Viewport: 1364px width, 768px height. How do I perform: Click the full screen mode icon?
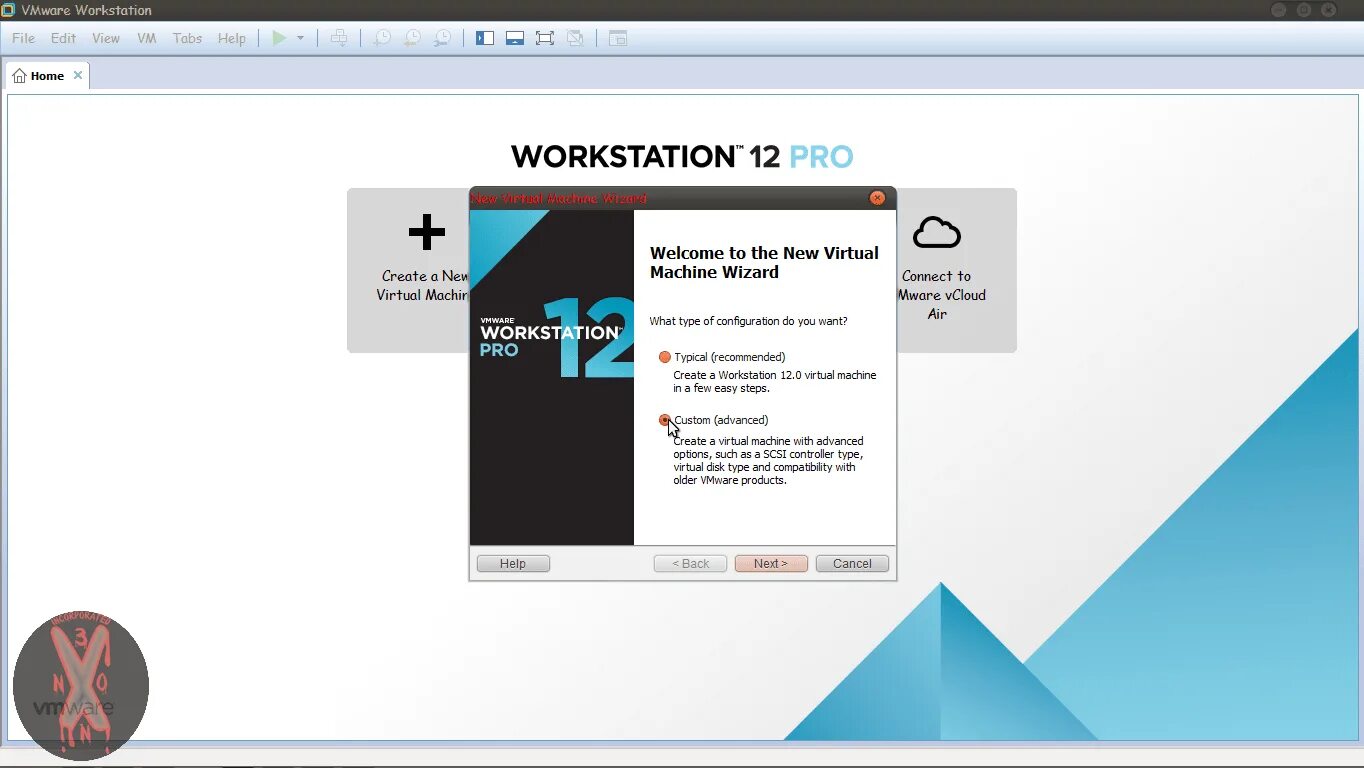[545, 38]
